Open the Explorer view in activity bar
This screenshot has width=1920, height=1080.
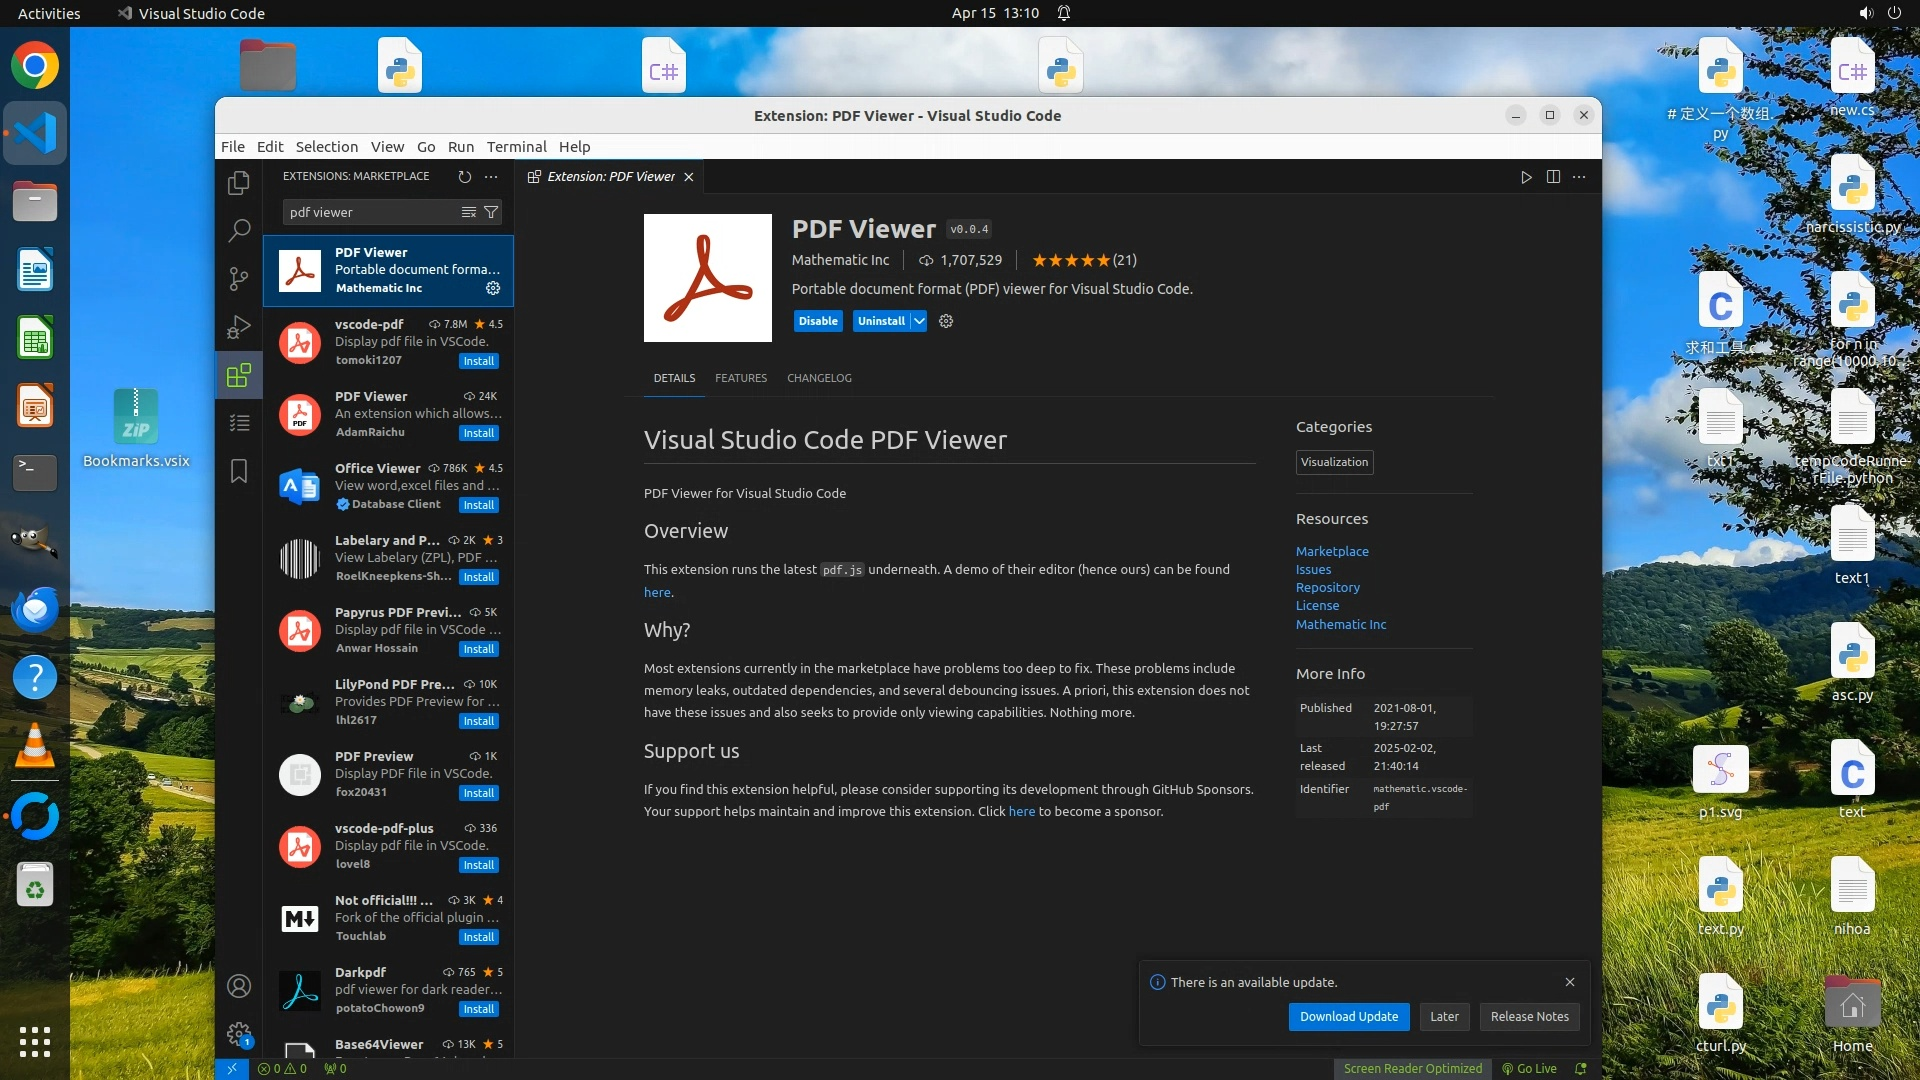click(x=238, y=183)
